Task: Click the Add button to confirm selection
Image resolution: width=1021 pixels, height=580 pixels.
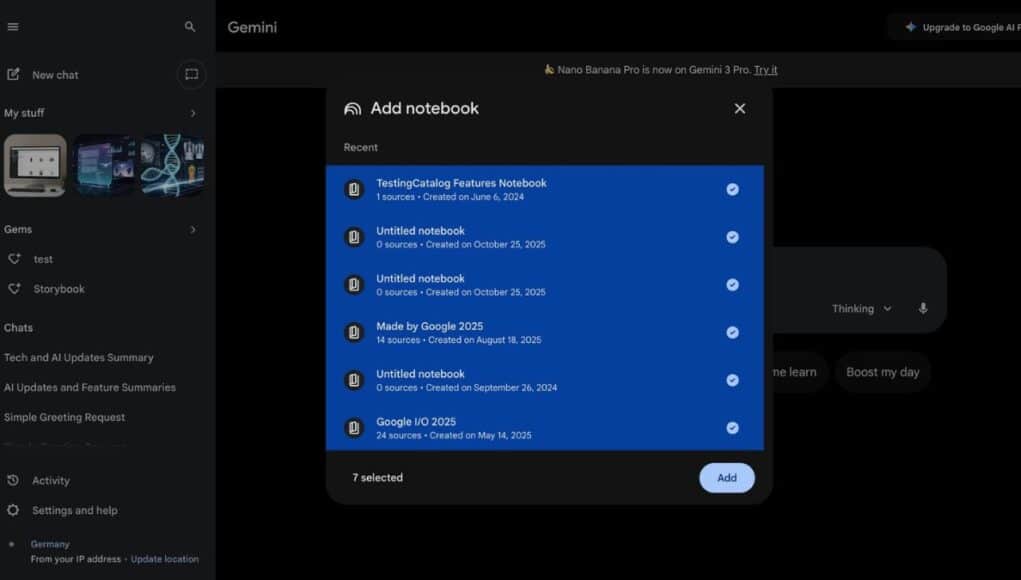Action: 726,478
